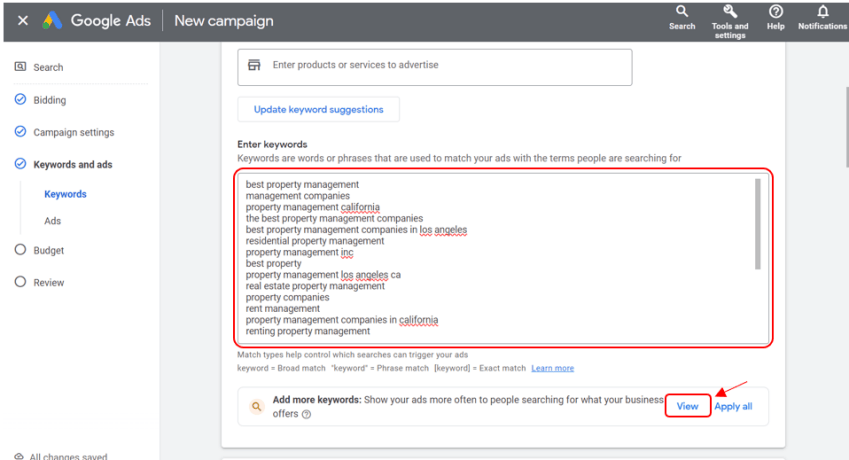Expand the Keywords and ads section

(73, 165)
